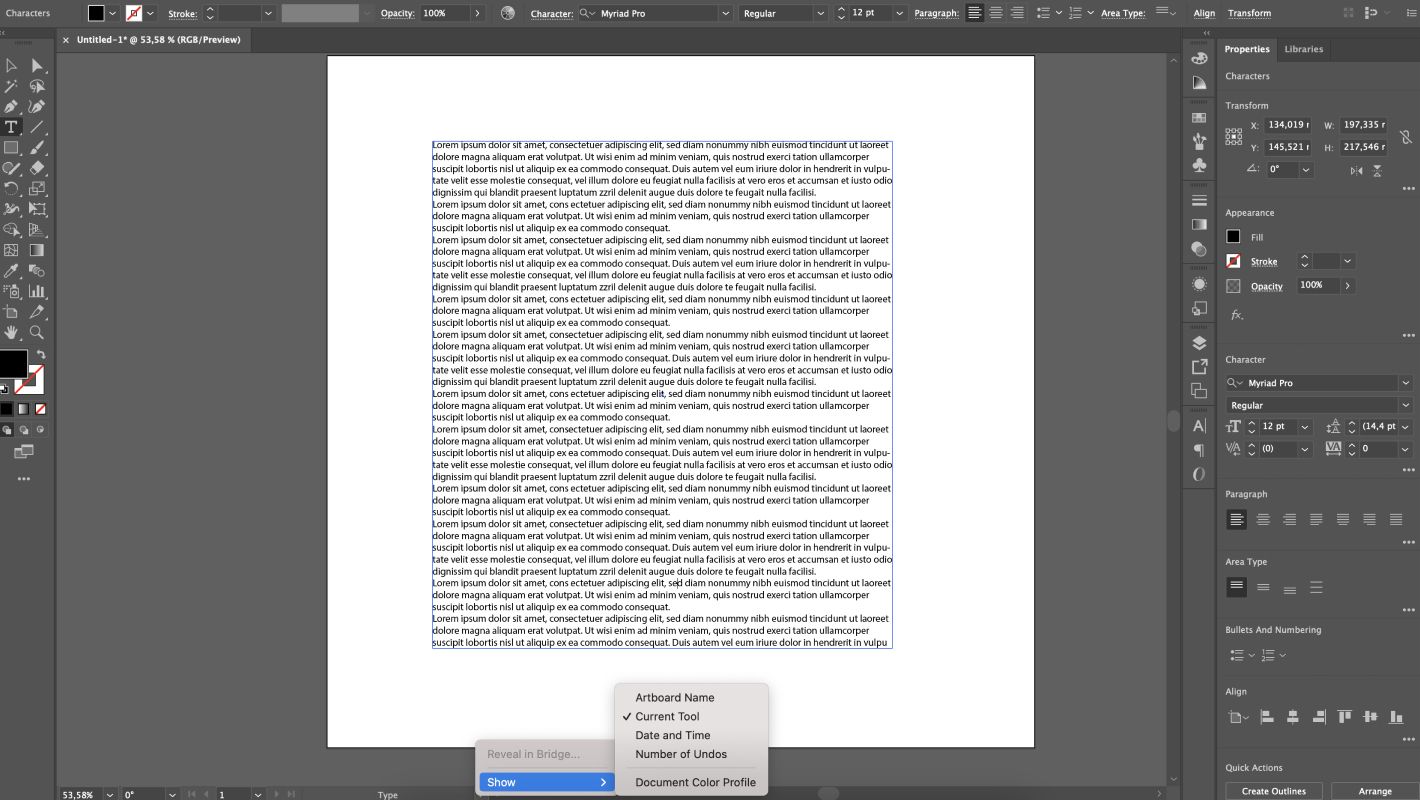
Task: Choose the Rectangle tool
Action: tap(11, 148)
